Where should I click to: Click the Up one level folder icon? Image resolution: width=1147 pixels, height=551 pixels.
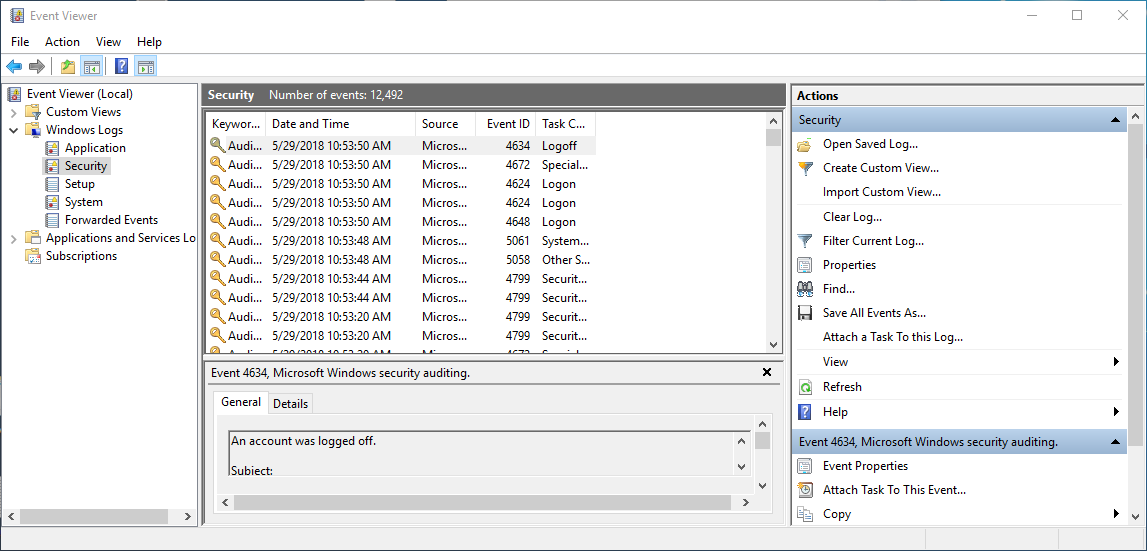tap(67, 67)
